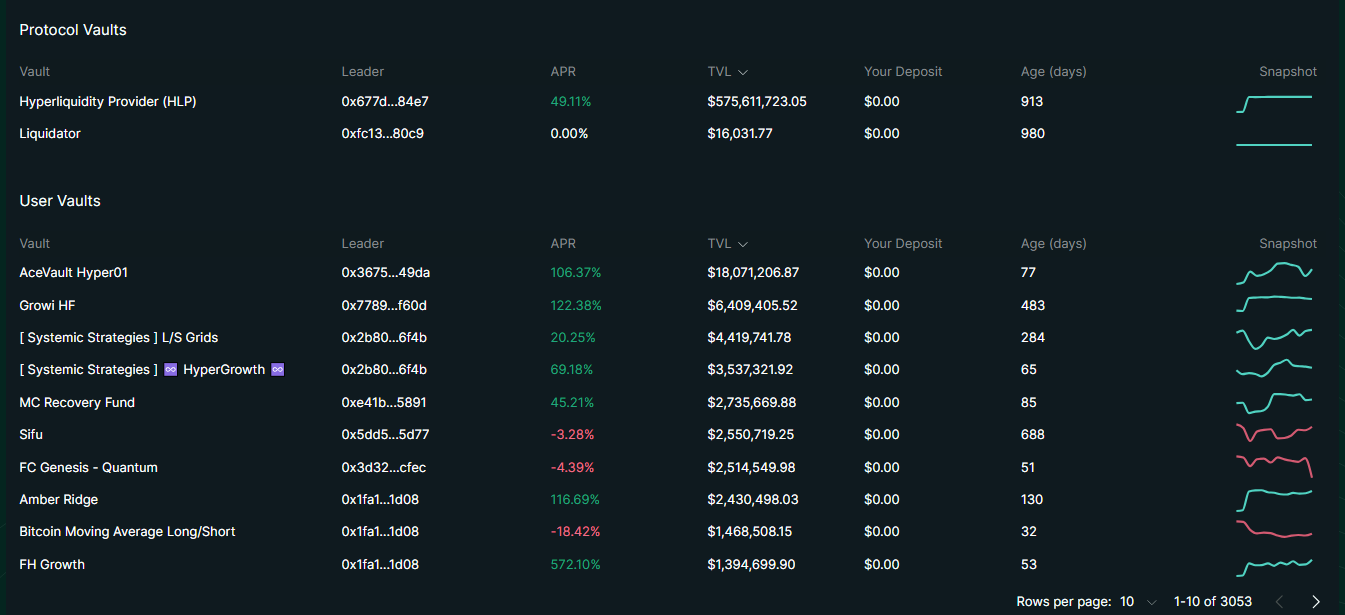Open the Liquidator vault row
The width and height of the screenshot is (1345, 615).
tap(50, 134)
